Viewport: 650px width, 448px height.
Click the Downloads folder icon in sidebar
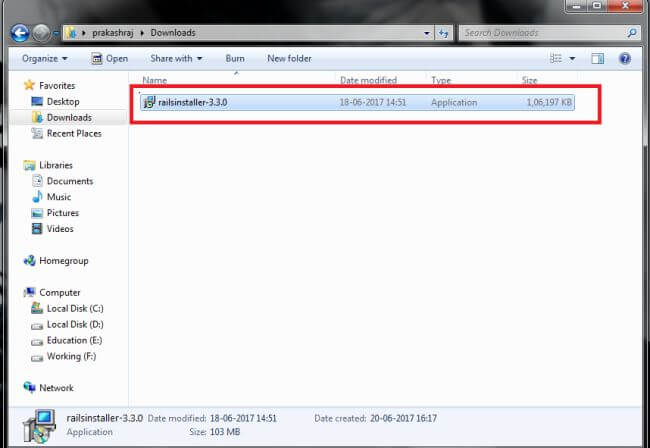point(37,118)
